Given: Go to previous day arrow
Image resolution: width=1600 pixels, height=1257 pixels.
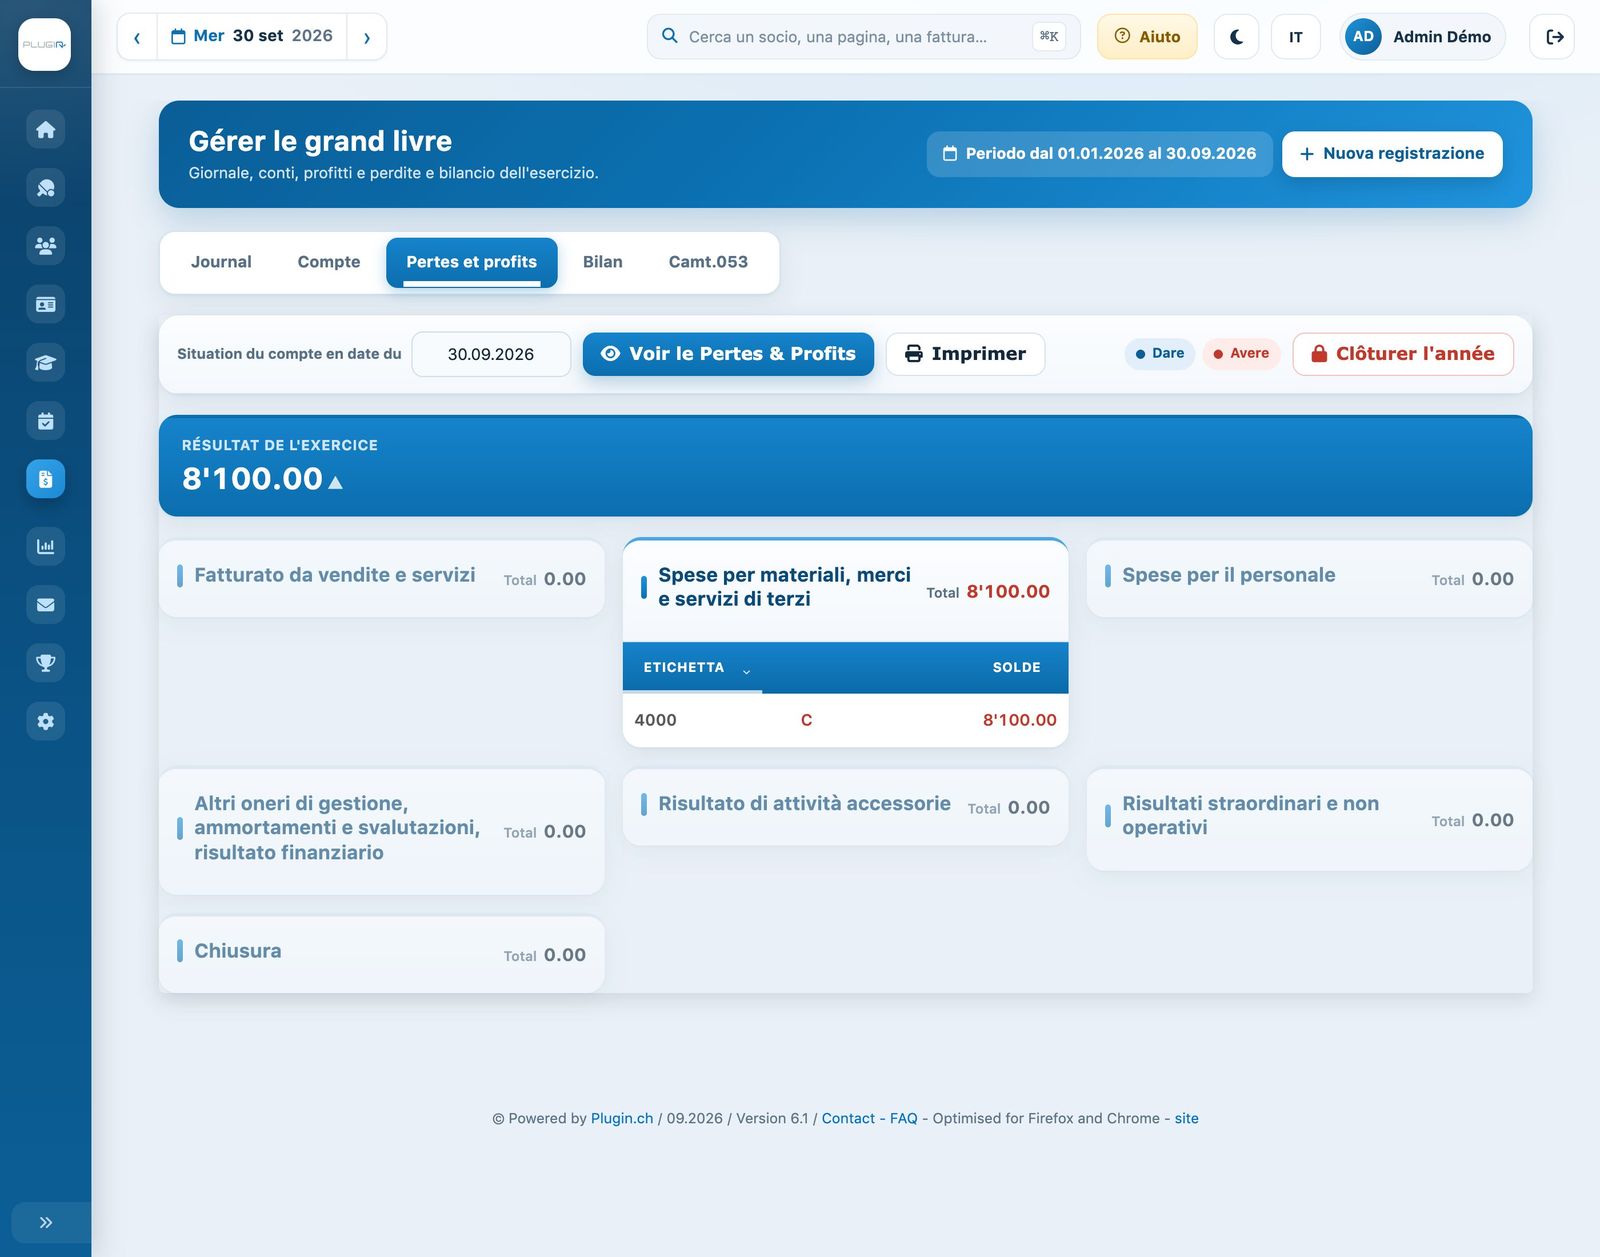Looking at the screenshot, I should [x=137, y=37].
